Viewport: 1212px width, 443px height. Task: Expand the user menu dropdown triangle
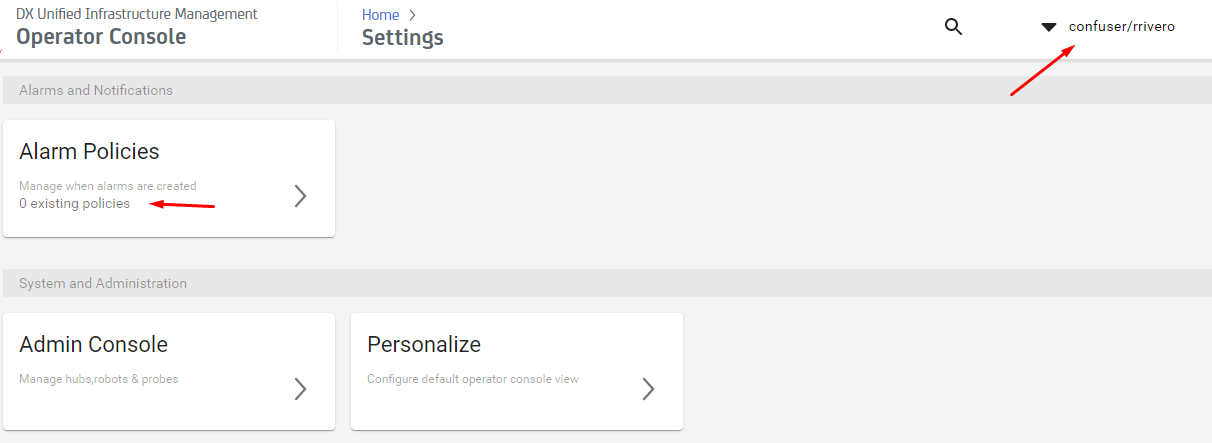coord(1049,27)
